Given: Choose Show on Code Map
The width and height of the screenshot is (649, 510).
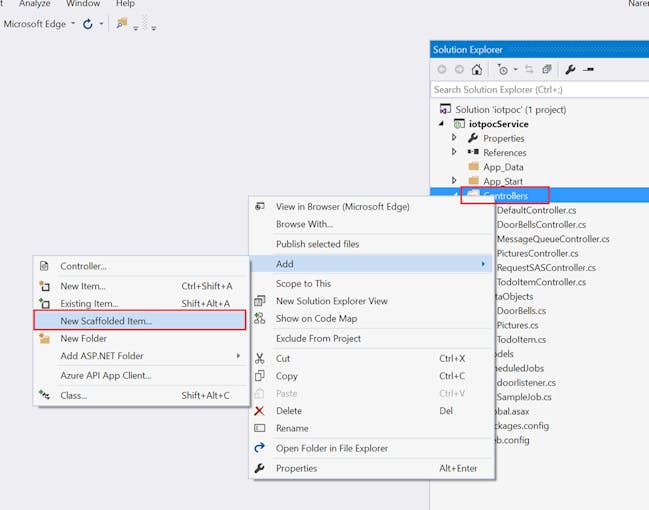Looking at the screenshot, I should coord(371,318).
